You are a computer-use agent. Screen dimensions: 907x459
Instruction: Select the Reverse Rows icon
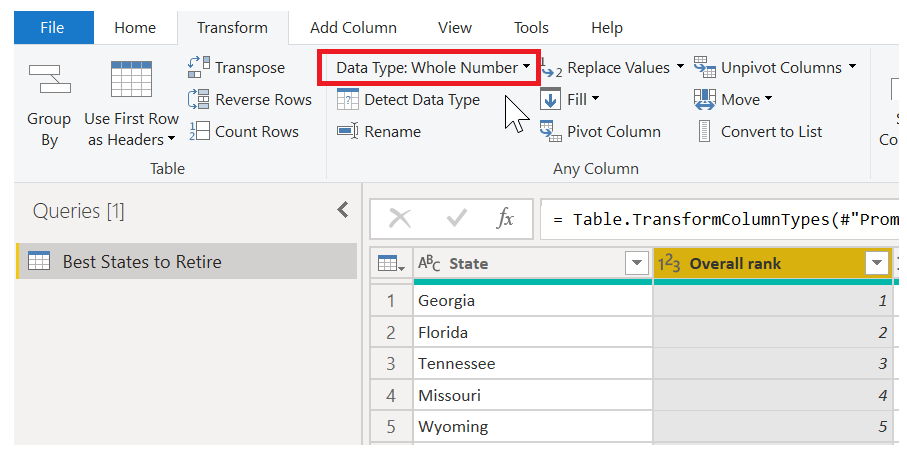198,99
